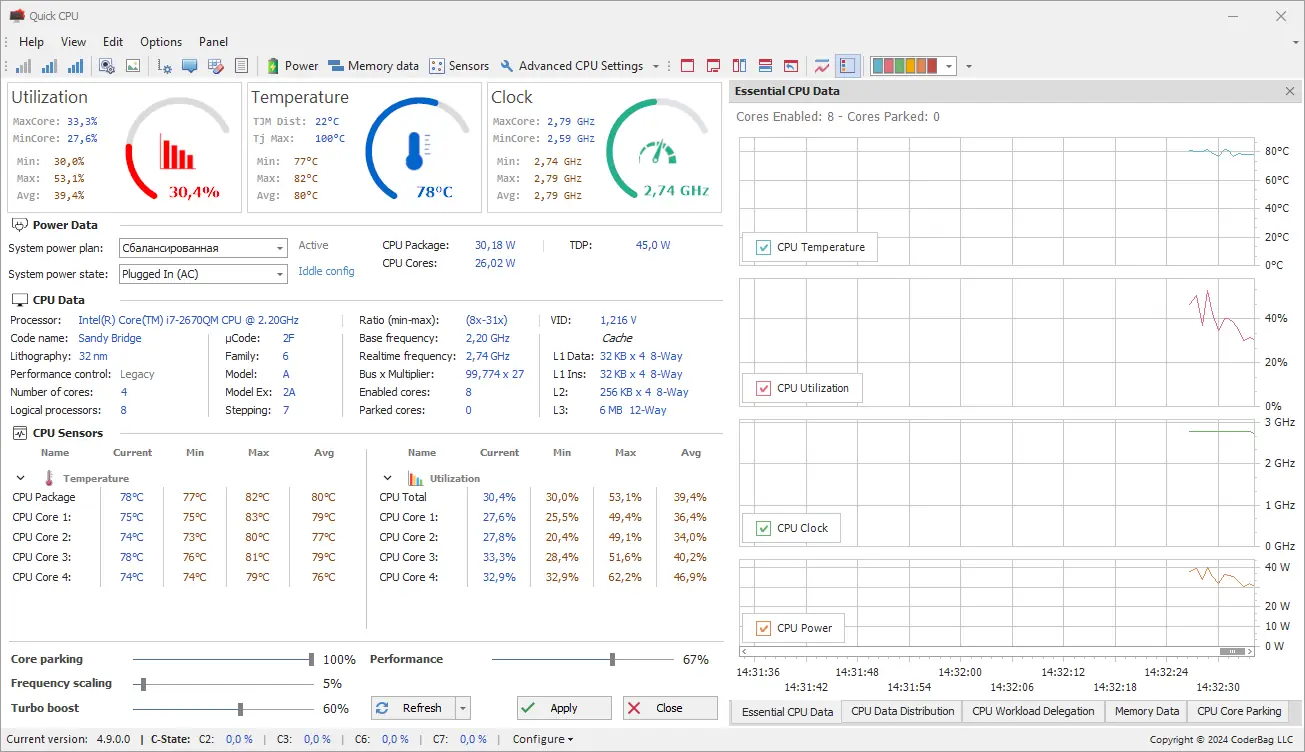Click the Intel Core i7-2670QM processor link

pyautogui.click(x=188, y=320)
